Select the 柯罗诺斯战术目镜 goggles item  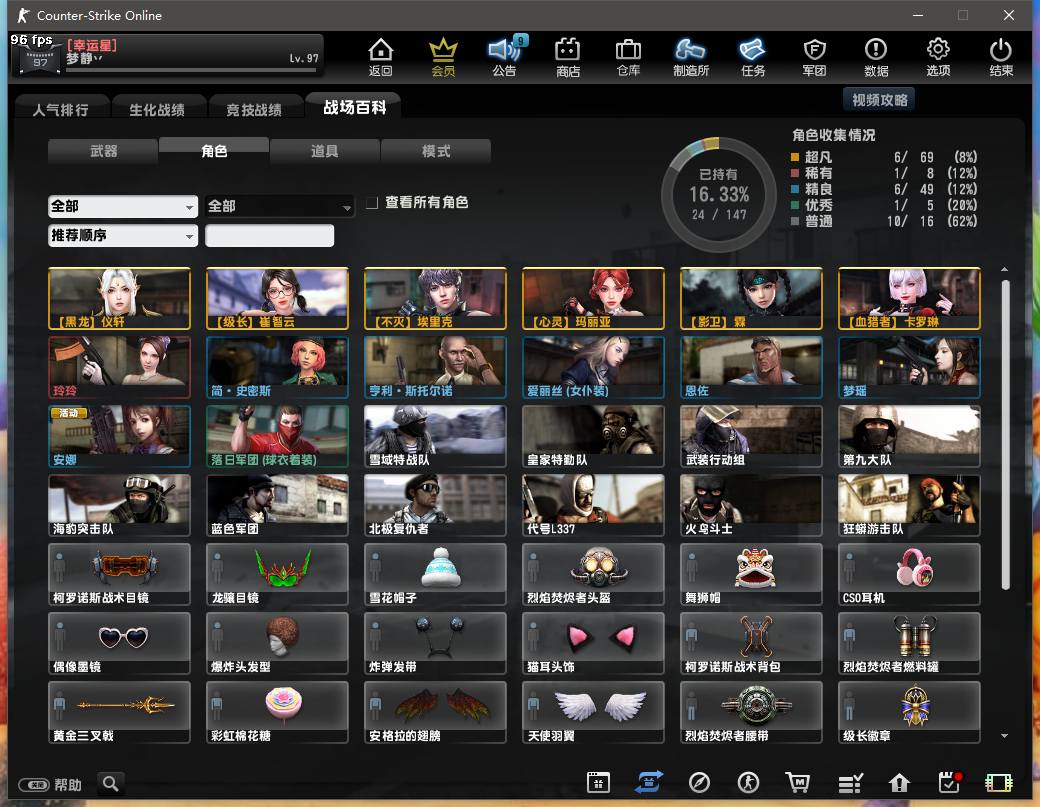[x=119, y=574]
